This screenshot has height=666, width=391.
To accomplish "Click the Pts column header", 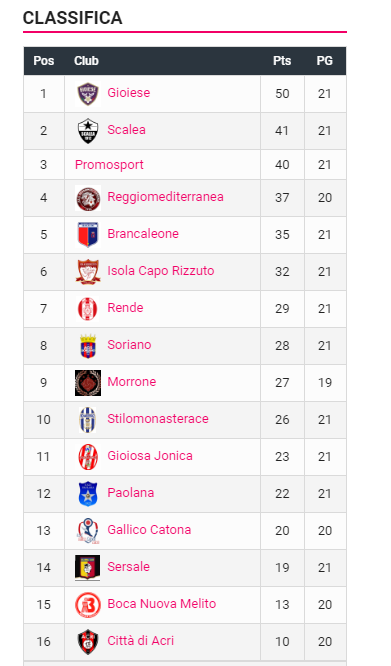I will tap(282, 61).
